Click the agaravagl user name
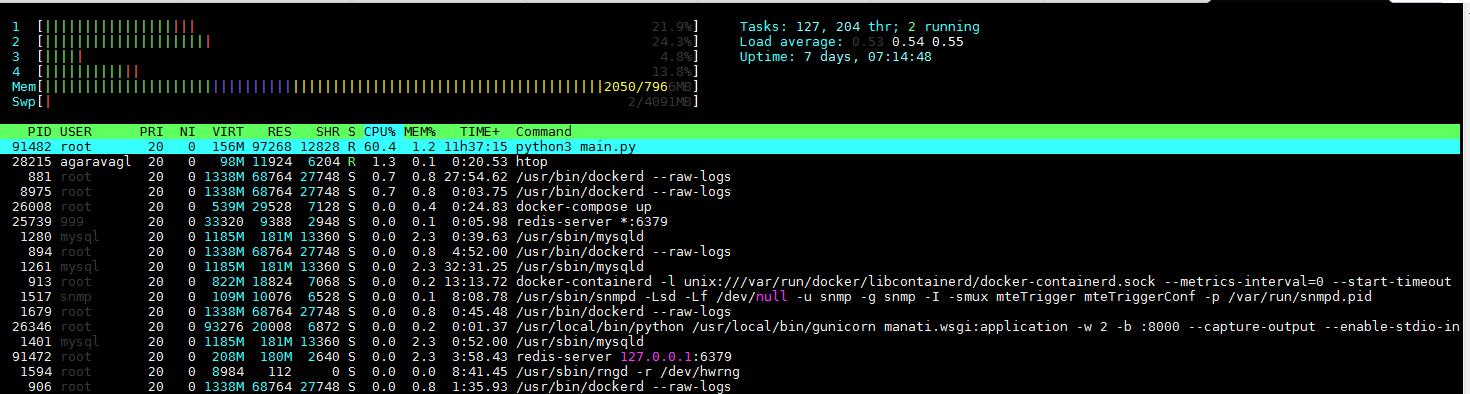This screenshot has height=394, width=1470. pyautogui.click(x=96, y=162)
